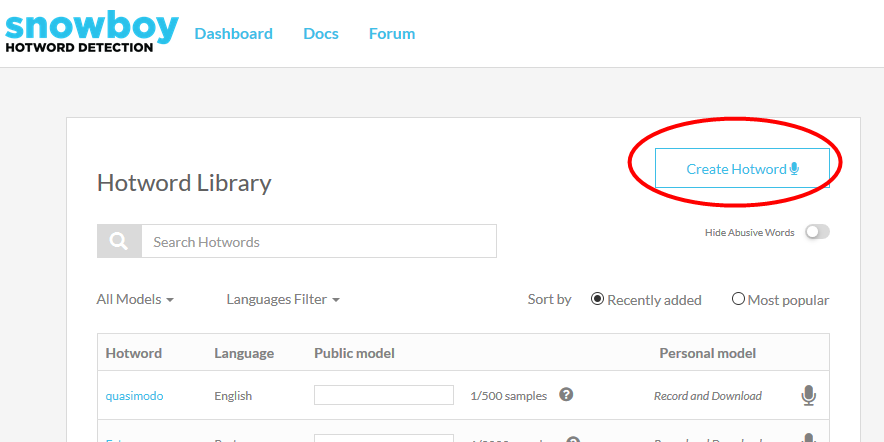Click the snowboy Hotword Detection logo
This screenshot has height=442, width=884.
click(92, 33)
